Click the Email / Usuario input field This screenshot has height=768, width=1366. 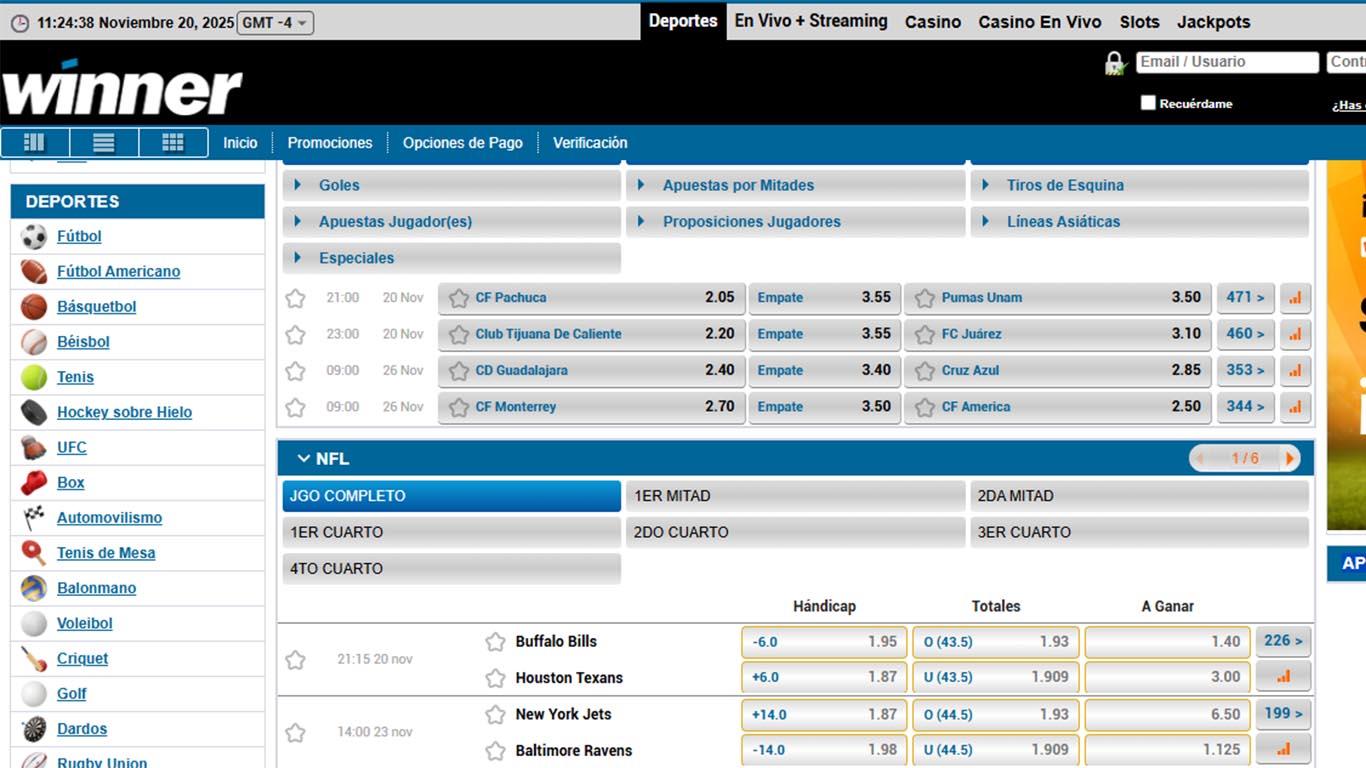pyautogui.click(x=1227, y=62)
